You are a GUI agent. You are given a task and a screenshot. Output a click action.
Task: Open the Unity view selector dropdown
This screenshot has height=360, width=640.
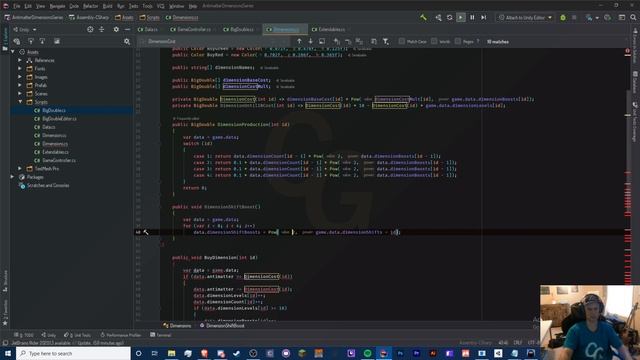pyautogui.click(x=25, y=29)
